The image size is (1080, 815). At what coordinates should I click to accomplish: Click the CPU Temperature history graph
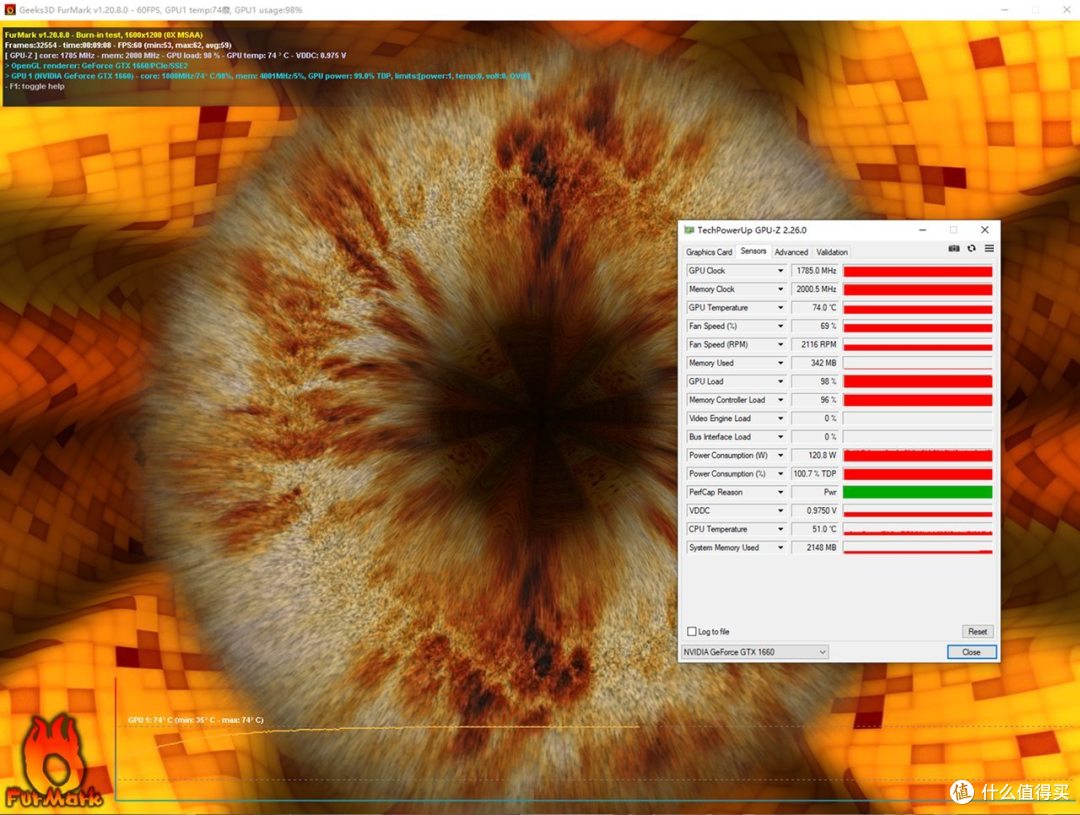(917, 529)
